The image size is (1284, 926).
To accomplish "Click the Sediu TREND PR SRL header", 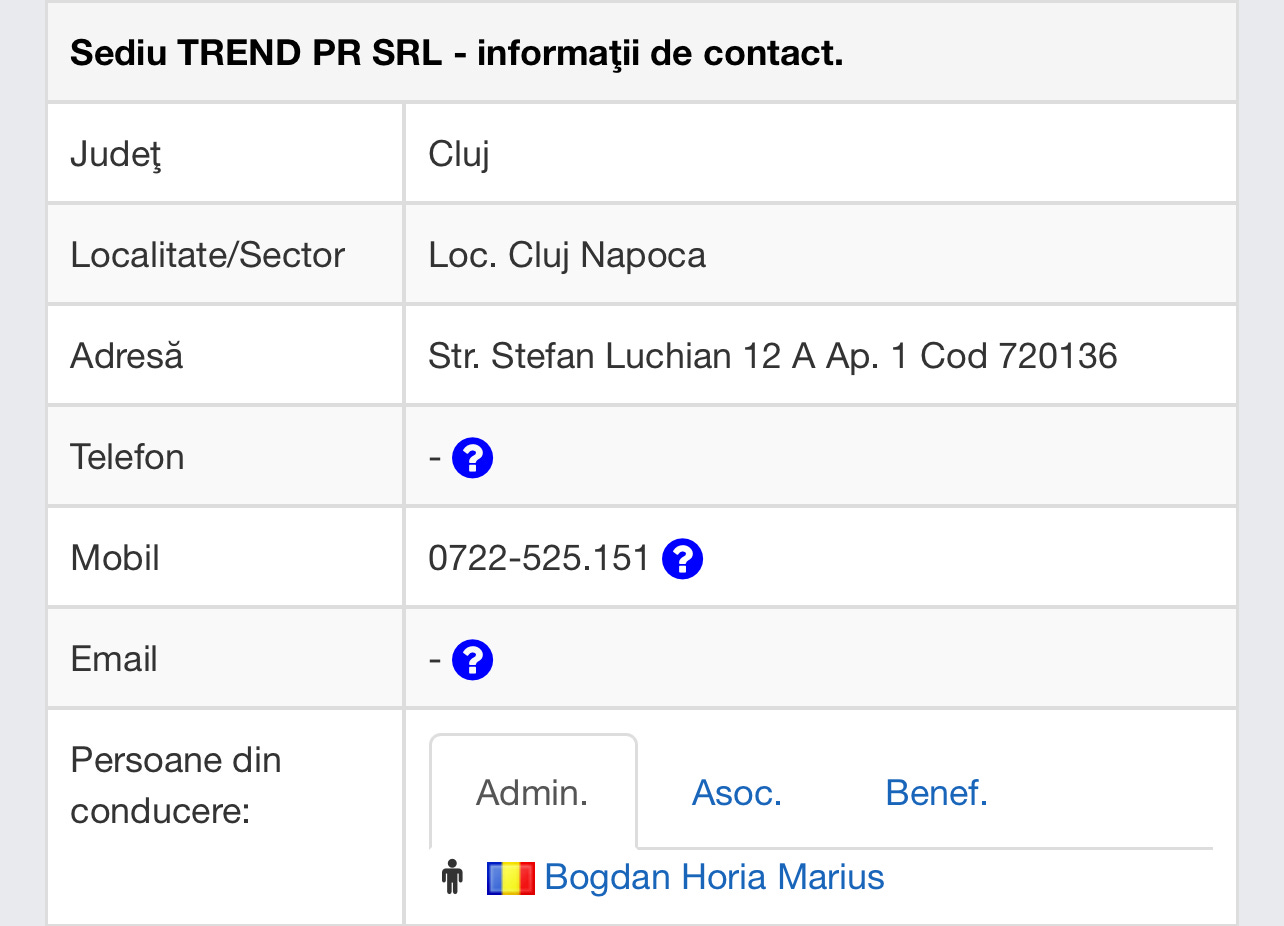I will click(x=457, y=53).
